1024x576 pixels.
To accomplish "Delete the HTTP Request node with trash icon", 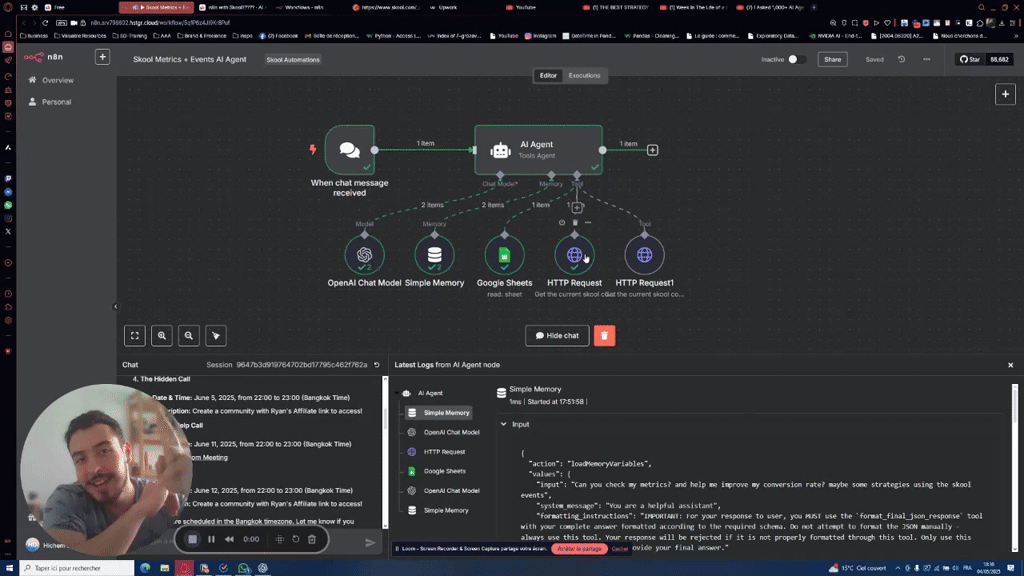I will pos(575,223).
